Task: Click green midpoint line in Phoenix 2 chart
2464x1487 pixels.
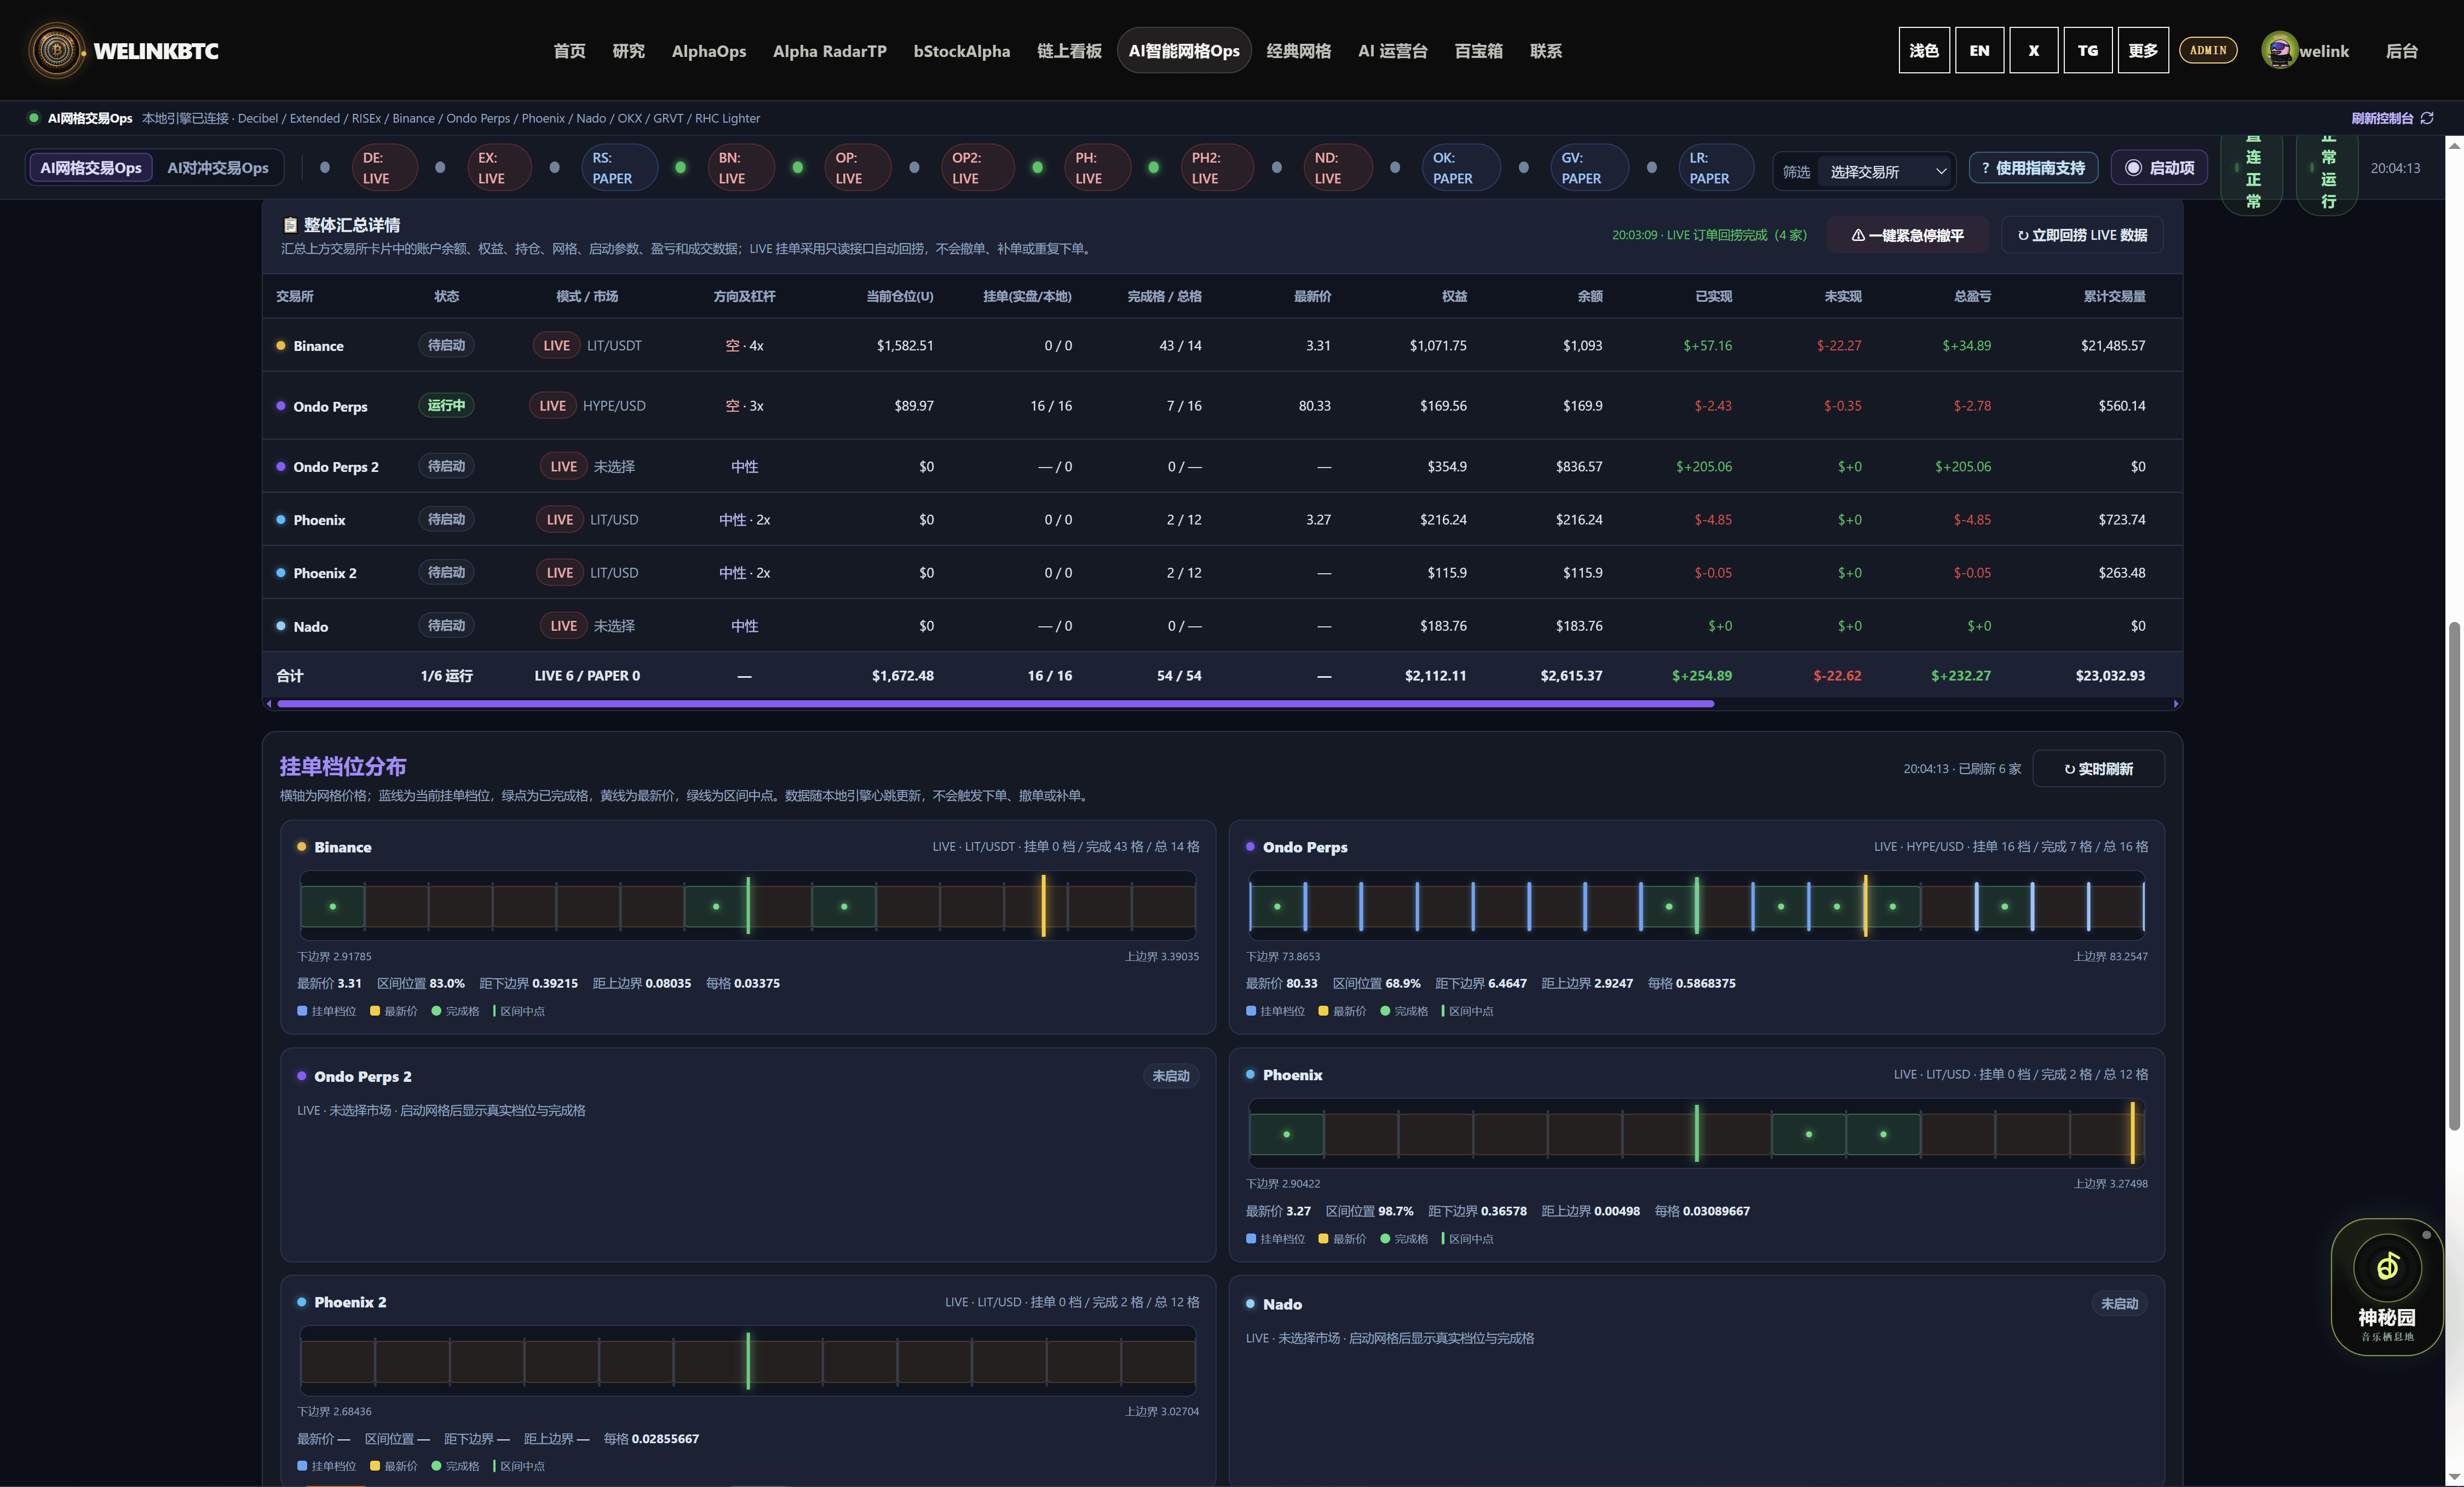Action: pyautogui.click(x=748, y=1361)
